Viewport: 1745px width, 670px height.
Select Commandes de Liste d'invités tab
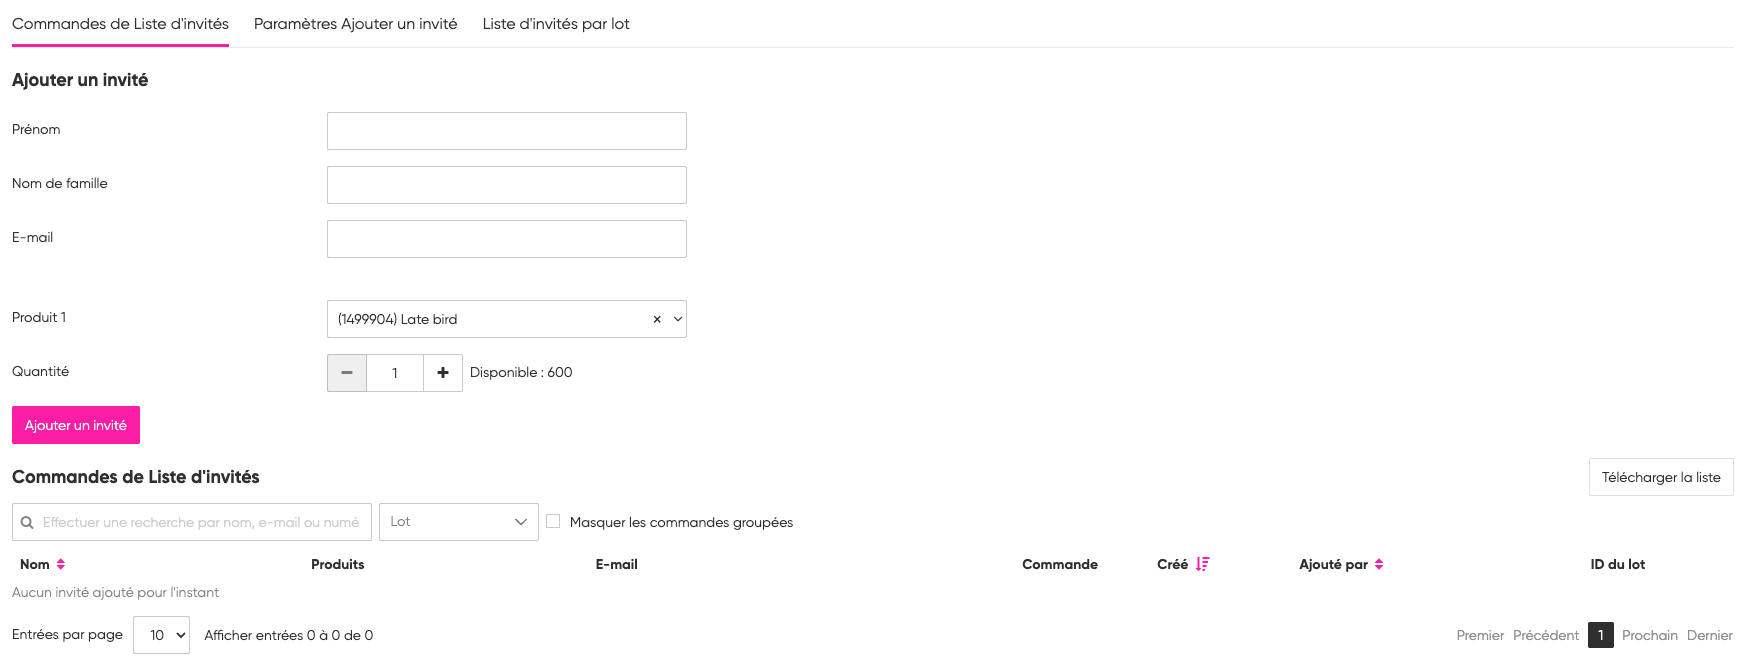120,24
